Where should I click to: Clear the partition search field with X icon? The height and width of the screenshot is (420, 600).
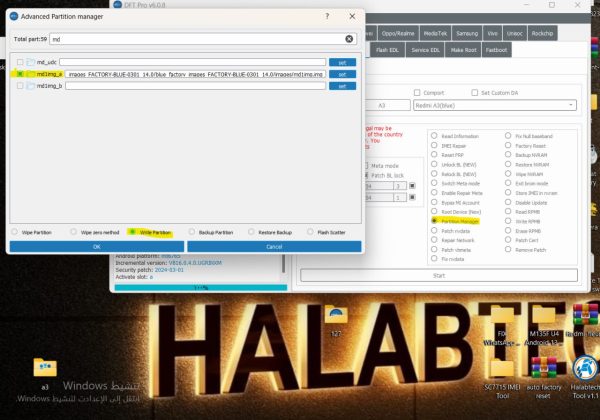349,39
